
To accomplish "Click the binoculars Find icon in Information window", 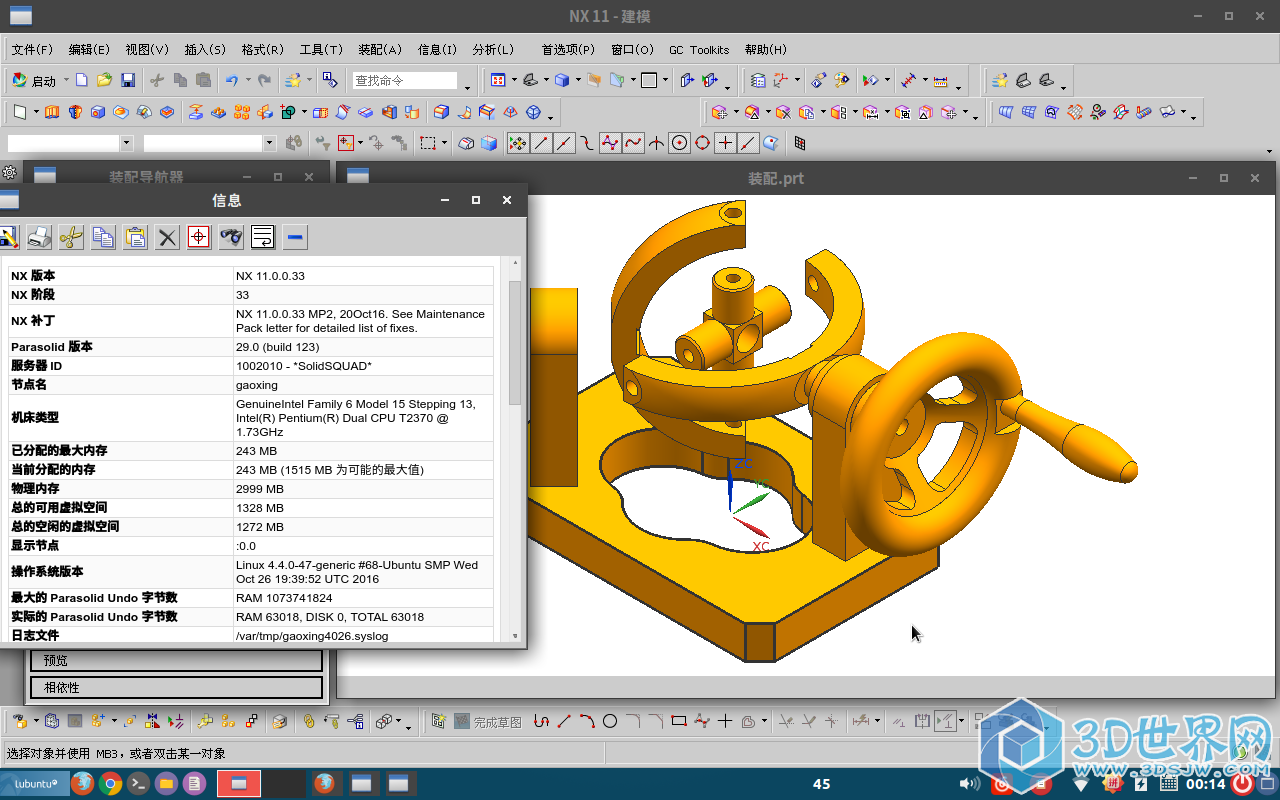I will coord(231,237).
